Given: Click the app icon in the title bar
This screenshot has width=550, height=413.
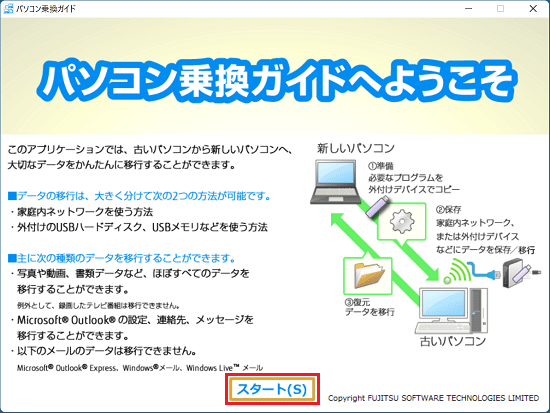Looking at the screenshot, I should tap(8, 8).
